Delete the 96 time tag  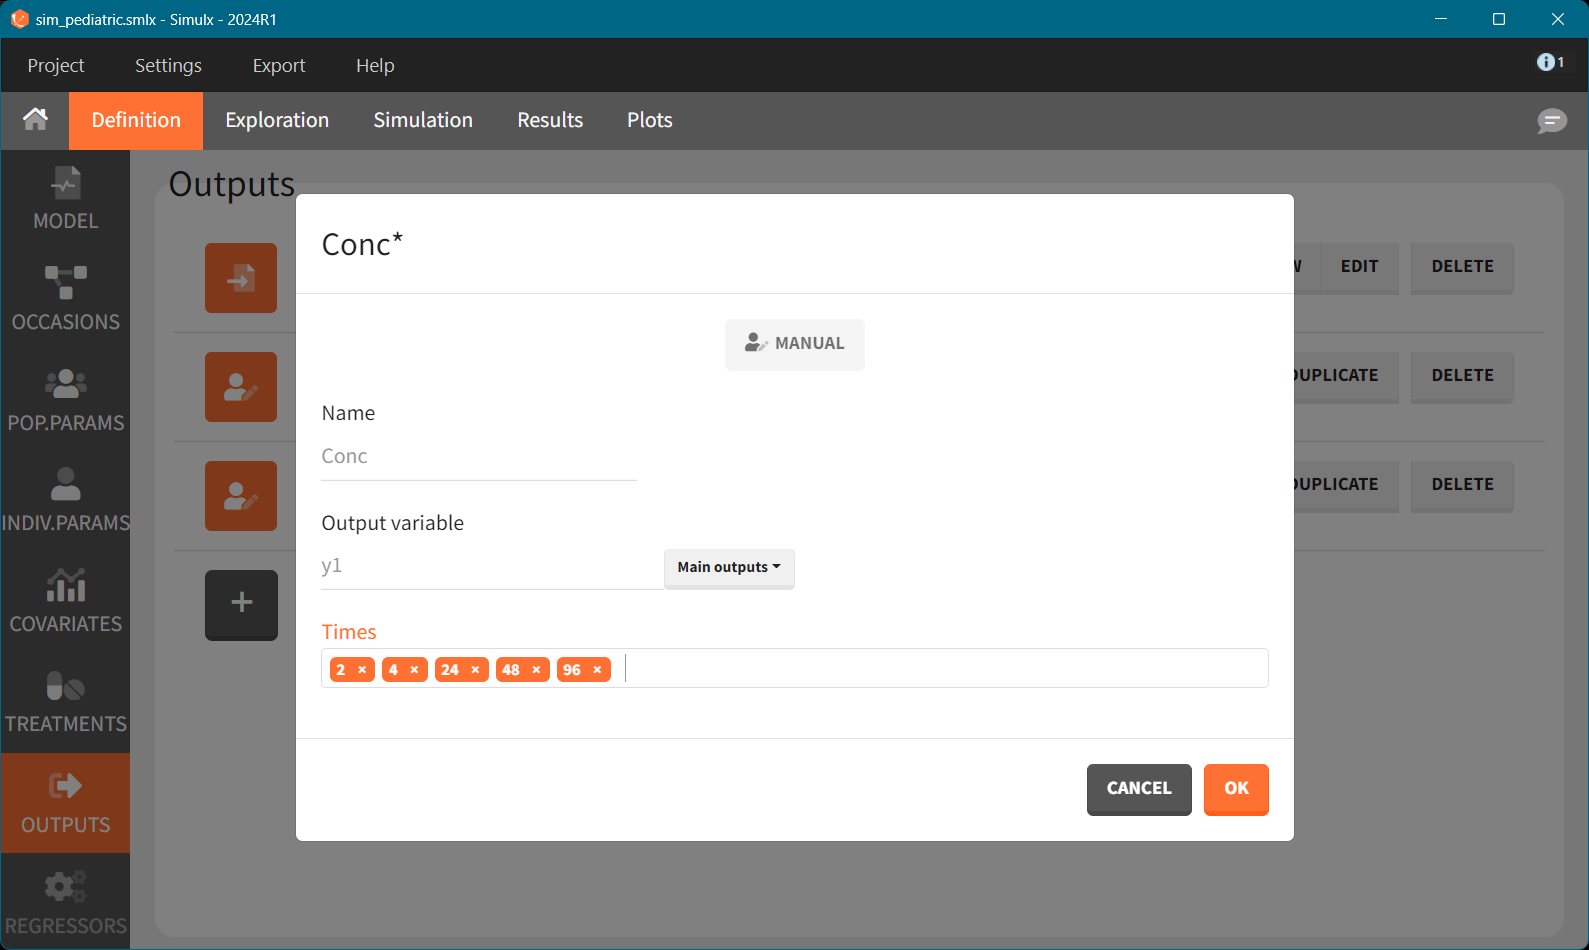[x=597, y=670]
